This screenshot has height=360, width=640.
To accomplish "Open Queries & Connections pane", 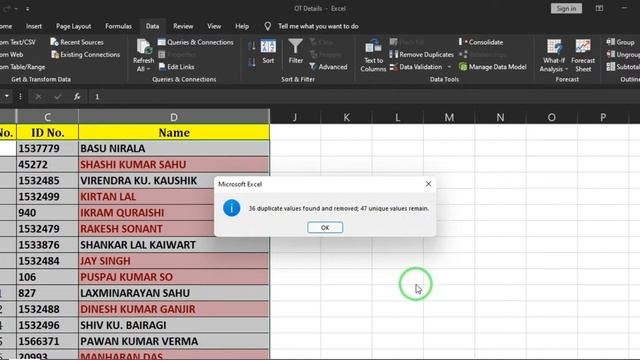I will 196,42.
